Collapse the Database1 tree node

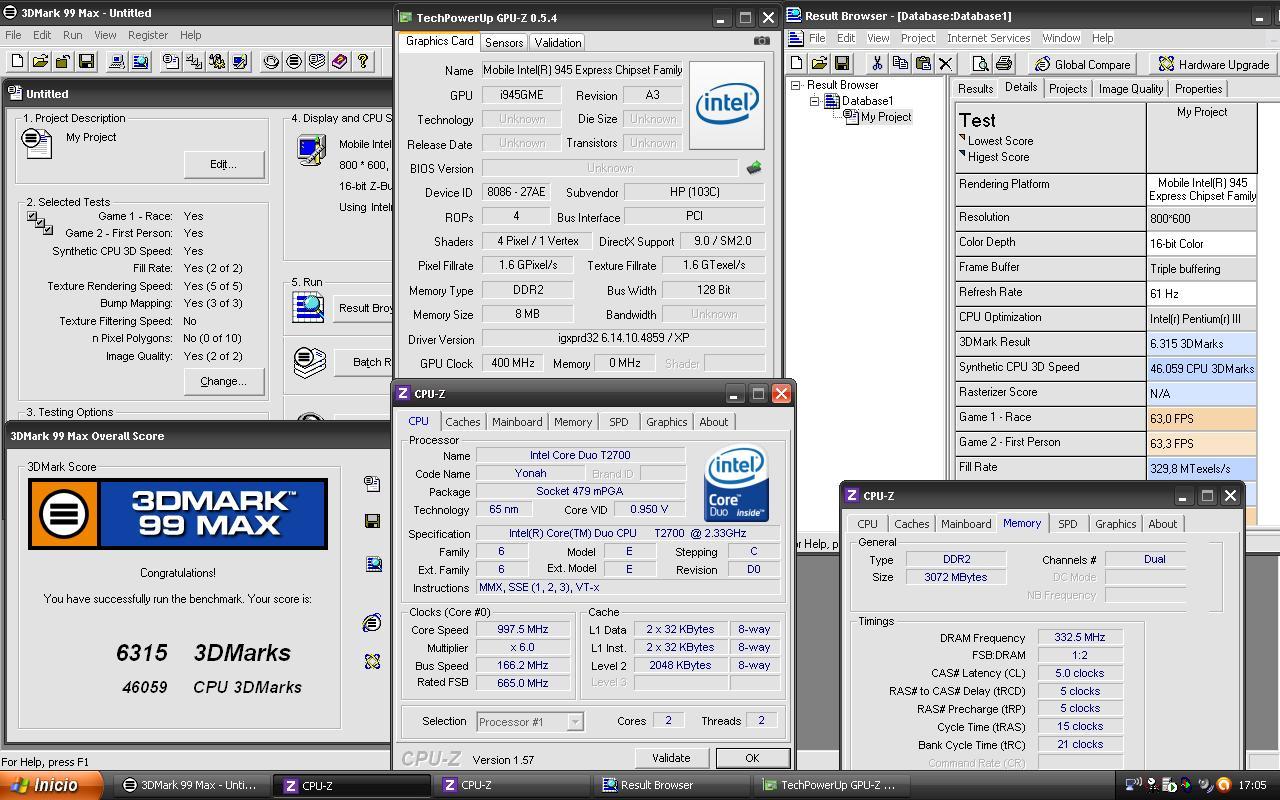pyautogui.click(x=813, y=101)
